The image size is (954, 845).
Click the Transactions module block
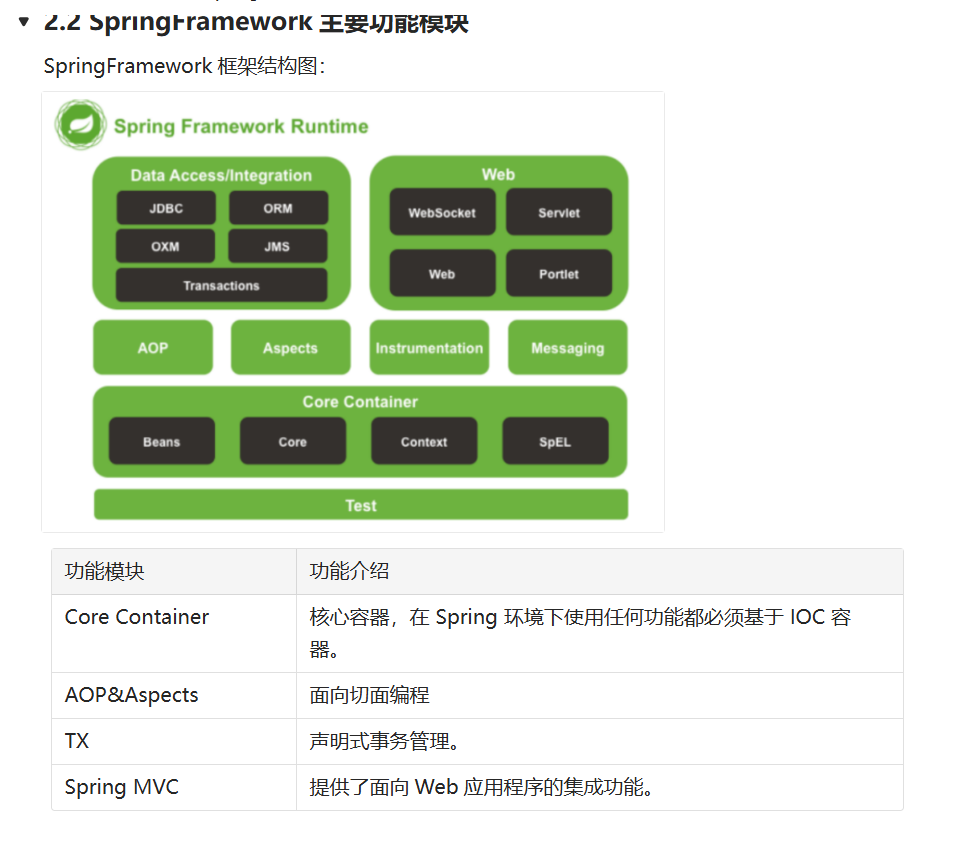coord(221,285)
